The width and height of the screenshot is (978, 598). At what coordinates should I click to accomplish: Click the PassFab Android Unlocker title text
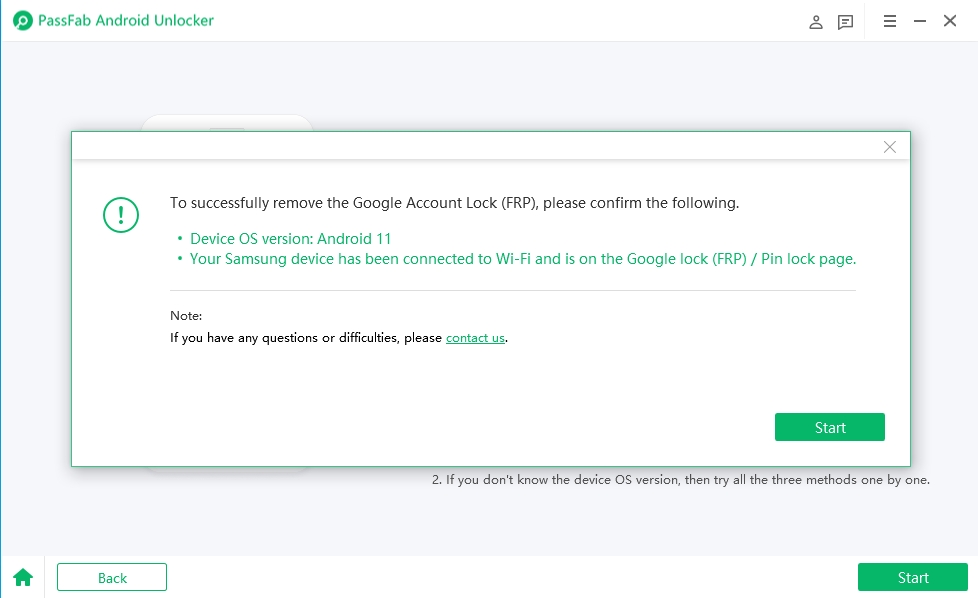(127, 21)
